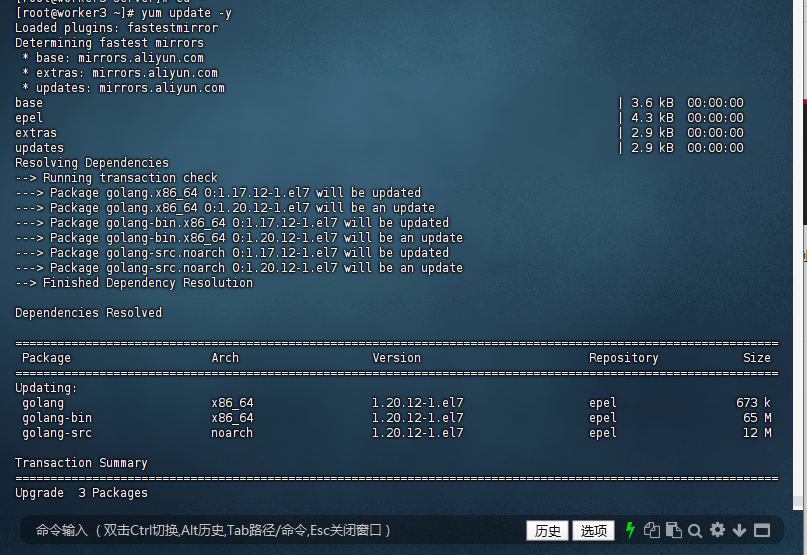This screenshot has height=555, width=807.
Task: Click 'Resolving Dependencies' line
Action: 92,163
